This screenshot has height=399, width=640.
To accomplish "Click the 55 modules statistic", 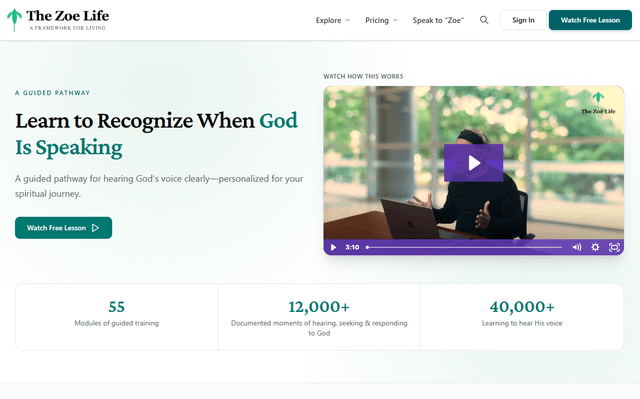I will (x=116, y=307).
